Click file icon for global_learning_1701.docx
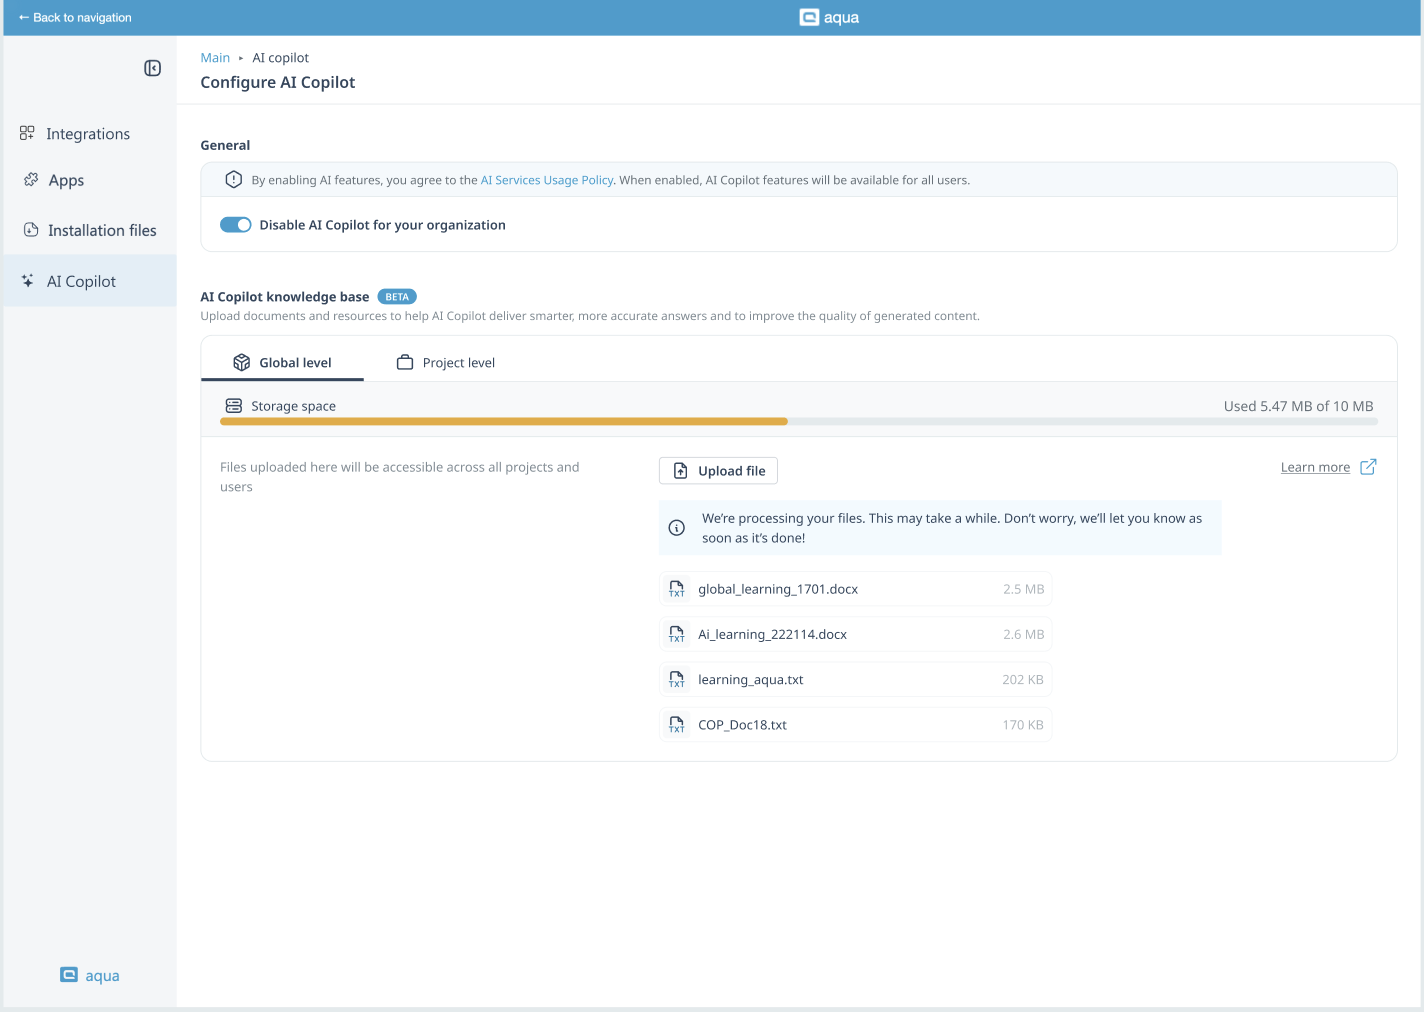 pos(677,589)
